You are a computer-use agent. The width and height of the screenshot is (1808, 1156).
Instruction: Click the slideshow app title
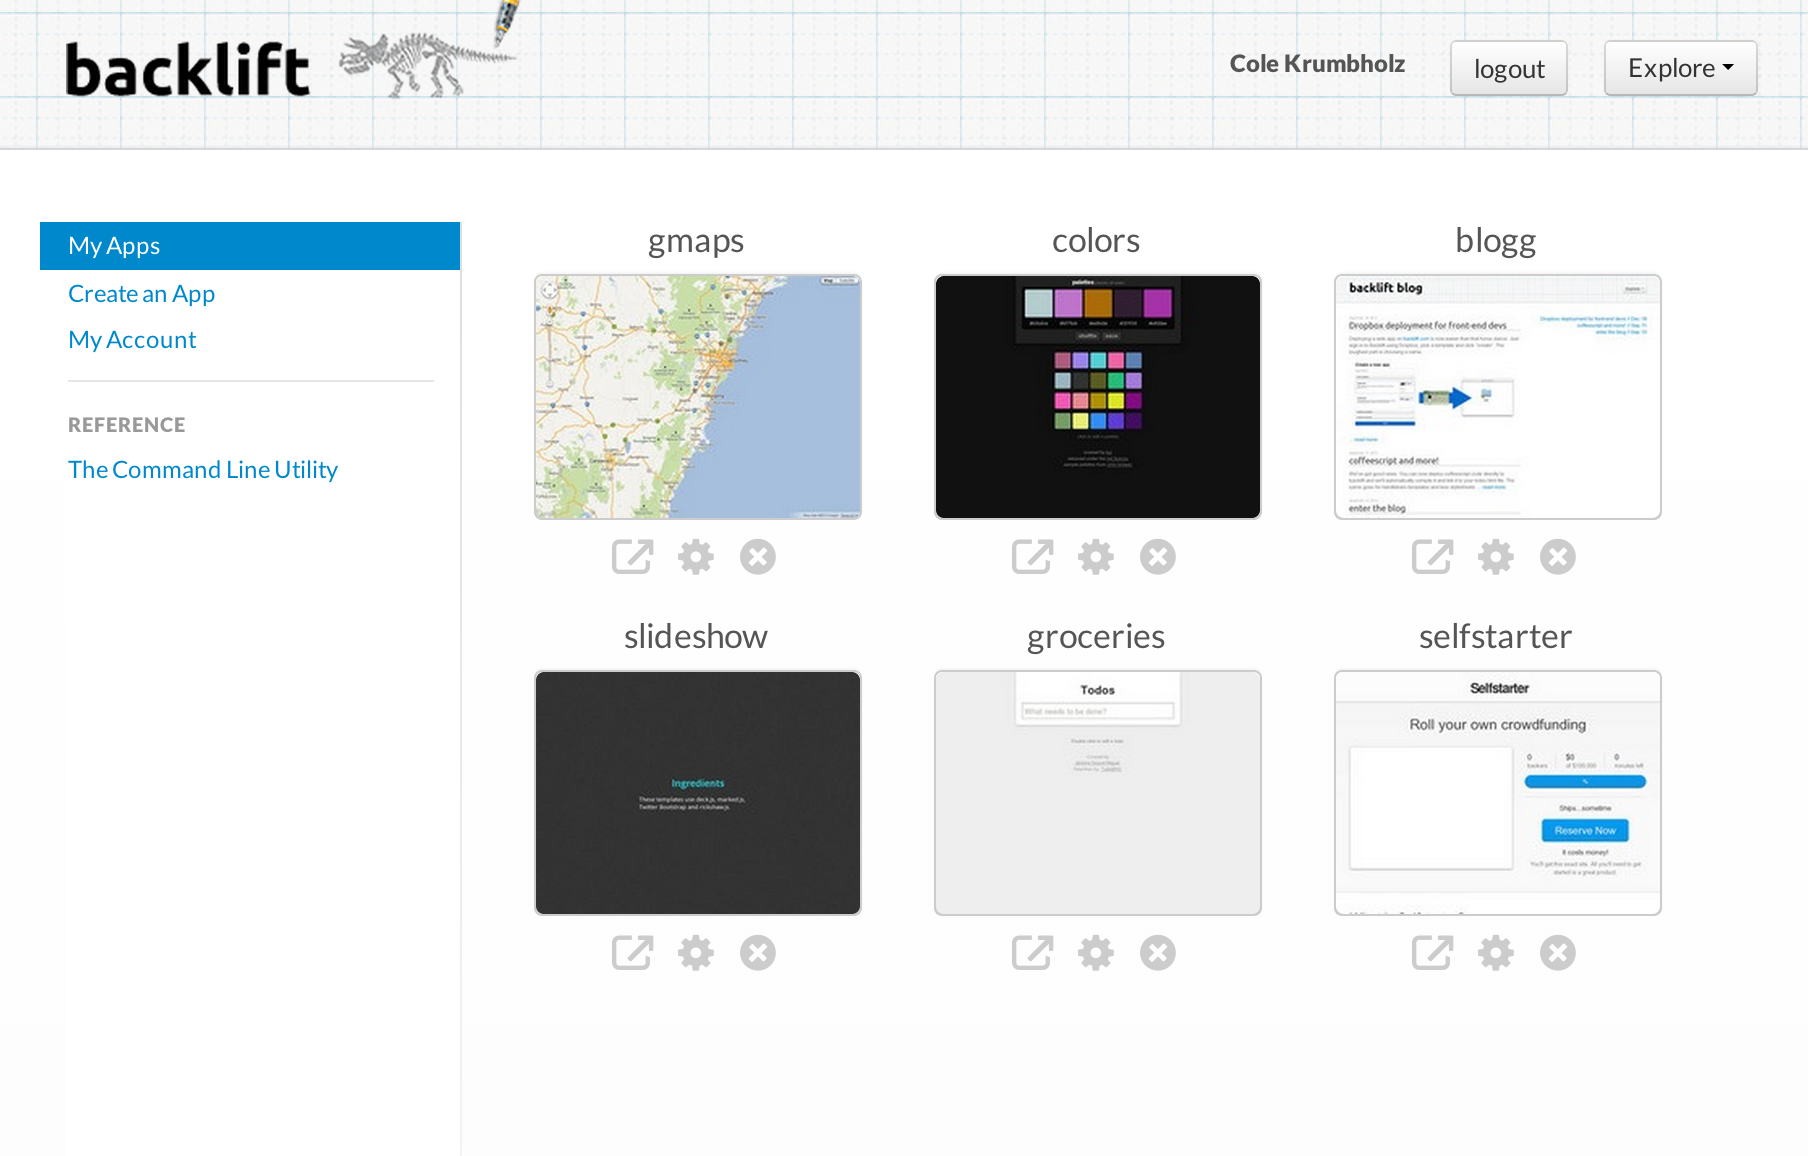[696, 637]
